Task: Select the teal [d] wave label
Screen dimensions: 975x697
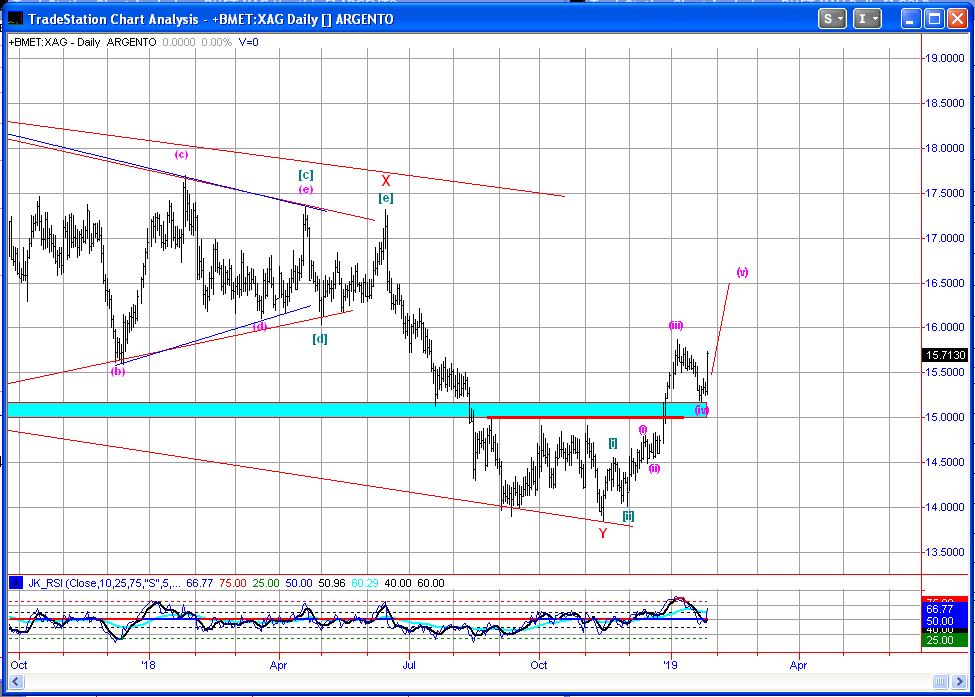Action: (x=320, y=339)
